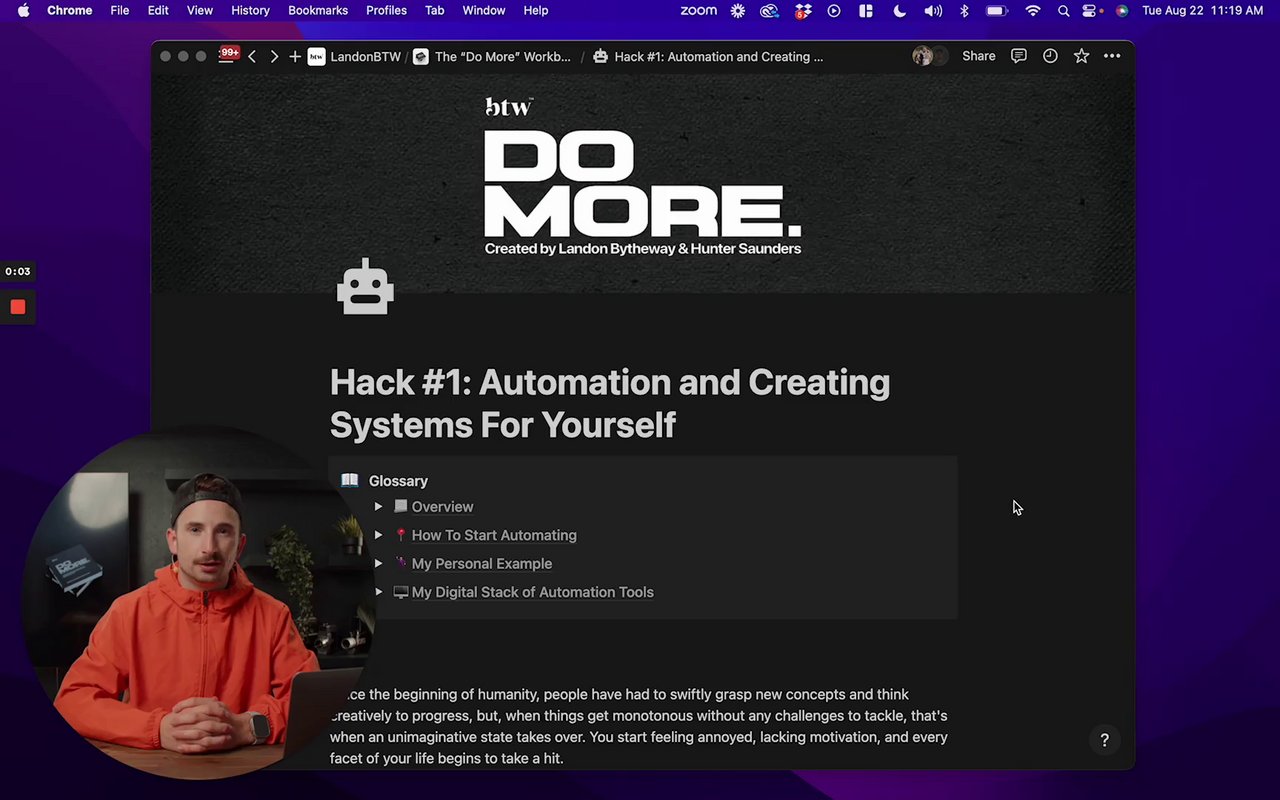Open the Tab menu
The height and width of the screenshot is (800, 1280).
click(x=434, y=10)
